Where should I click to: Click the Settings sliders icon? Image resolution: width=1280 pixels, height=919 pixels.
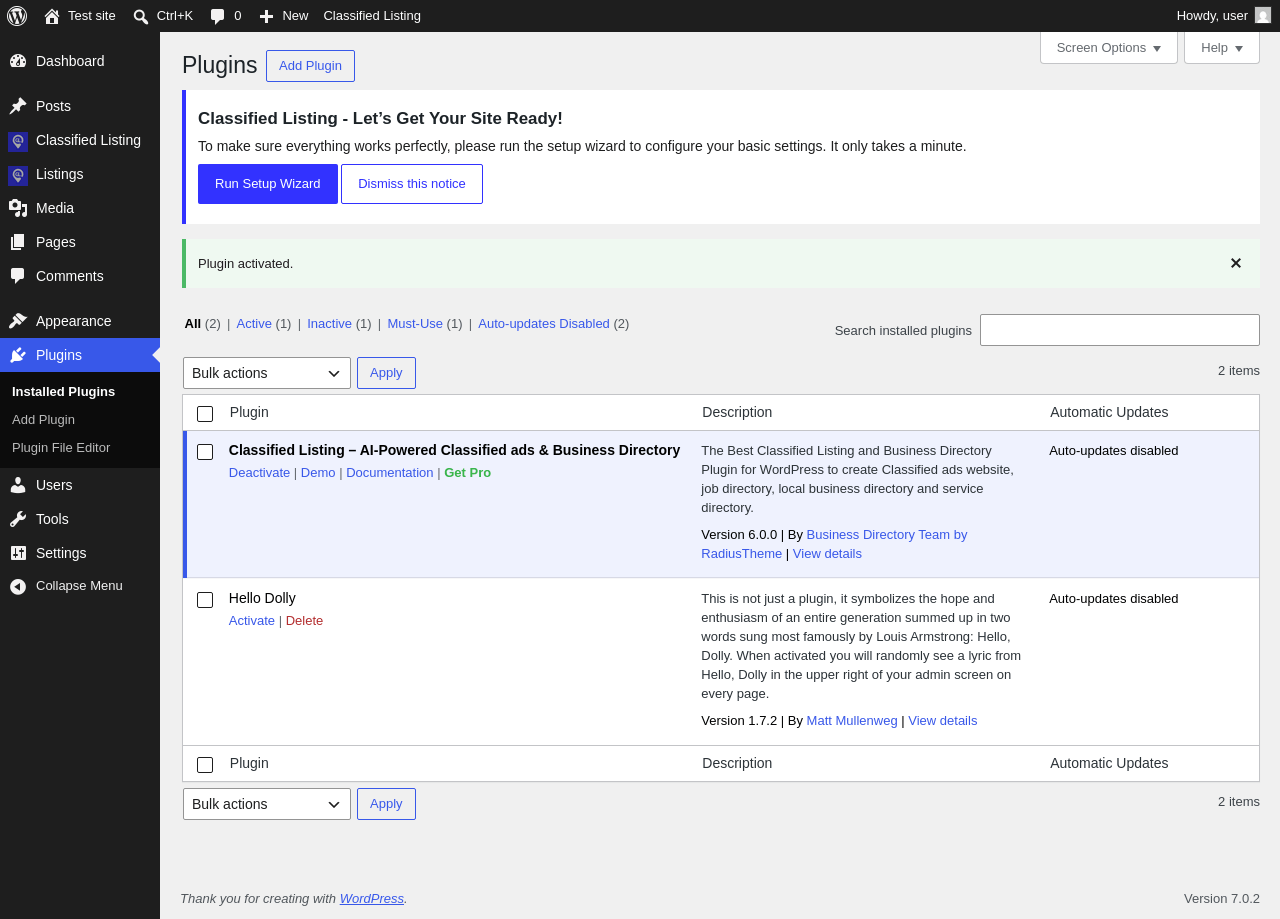tap(18, 553)
